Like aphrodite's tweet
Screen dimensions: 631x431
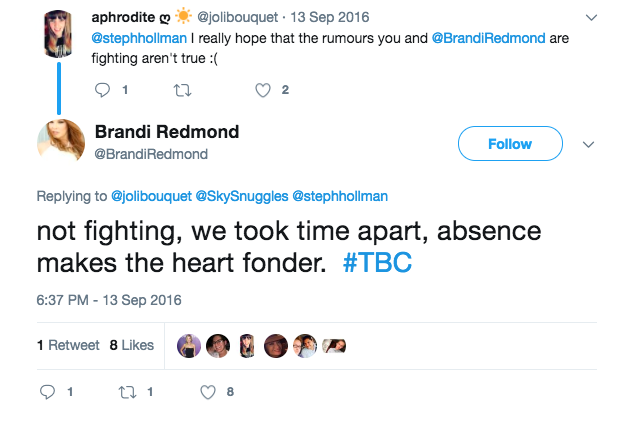263,90
